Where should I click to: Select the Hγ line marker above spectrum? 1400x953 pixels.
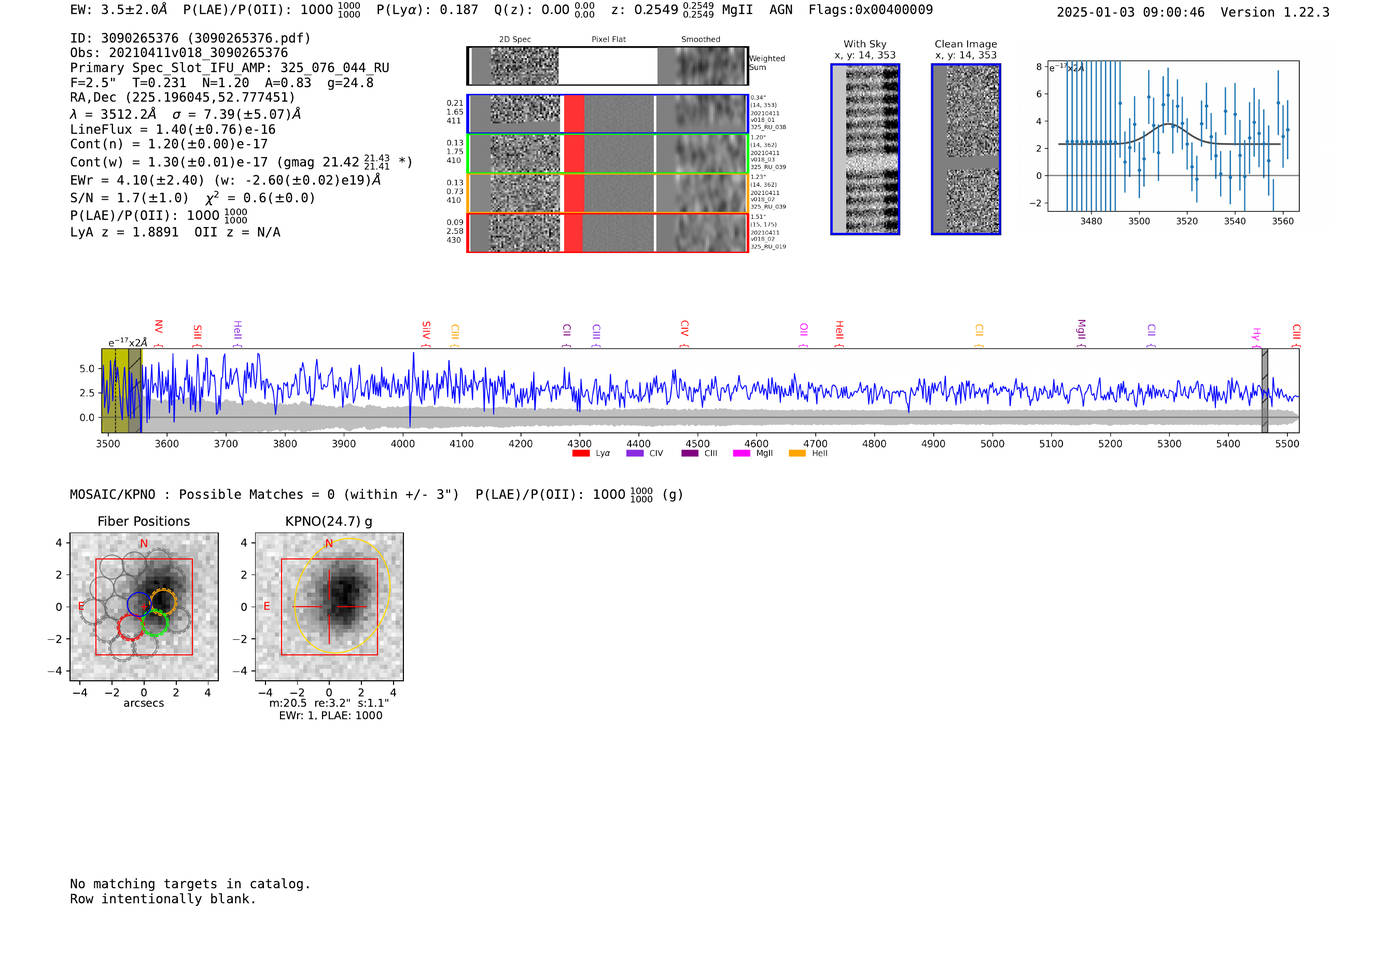(x=1256, y=336)
